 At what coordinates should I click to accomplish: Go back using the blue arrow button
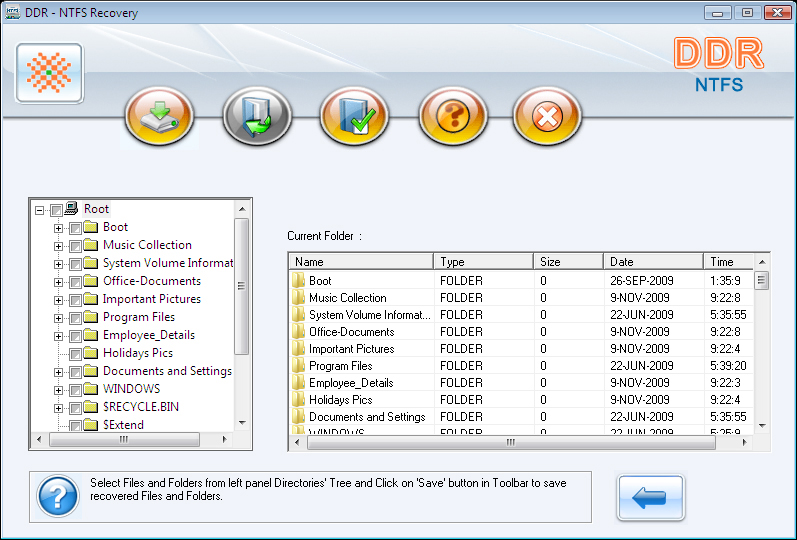pyautogui.click(x=651, y=497)
